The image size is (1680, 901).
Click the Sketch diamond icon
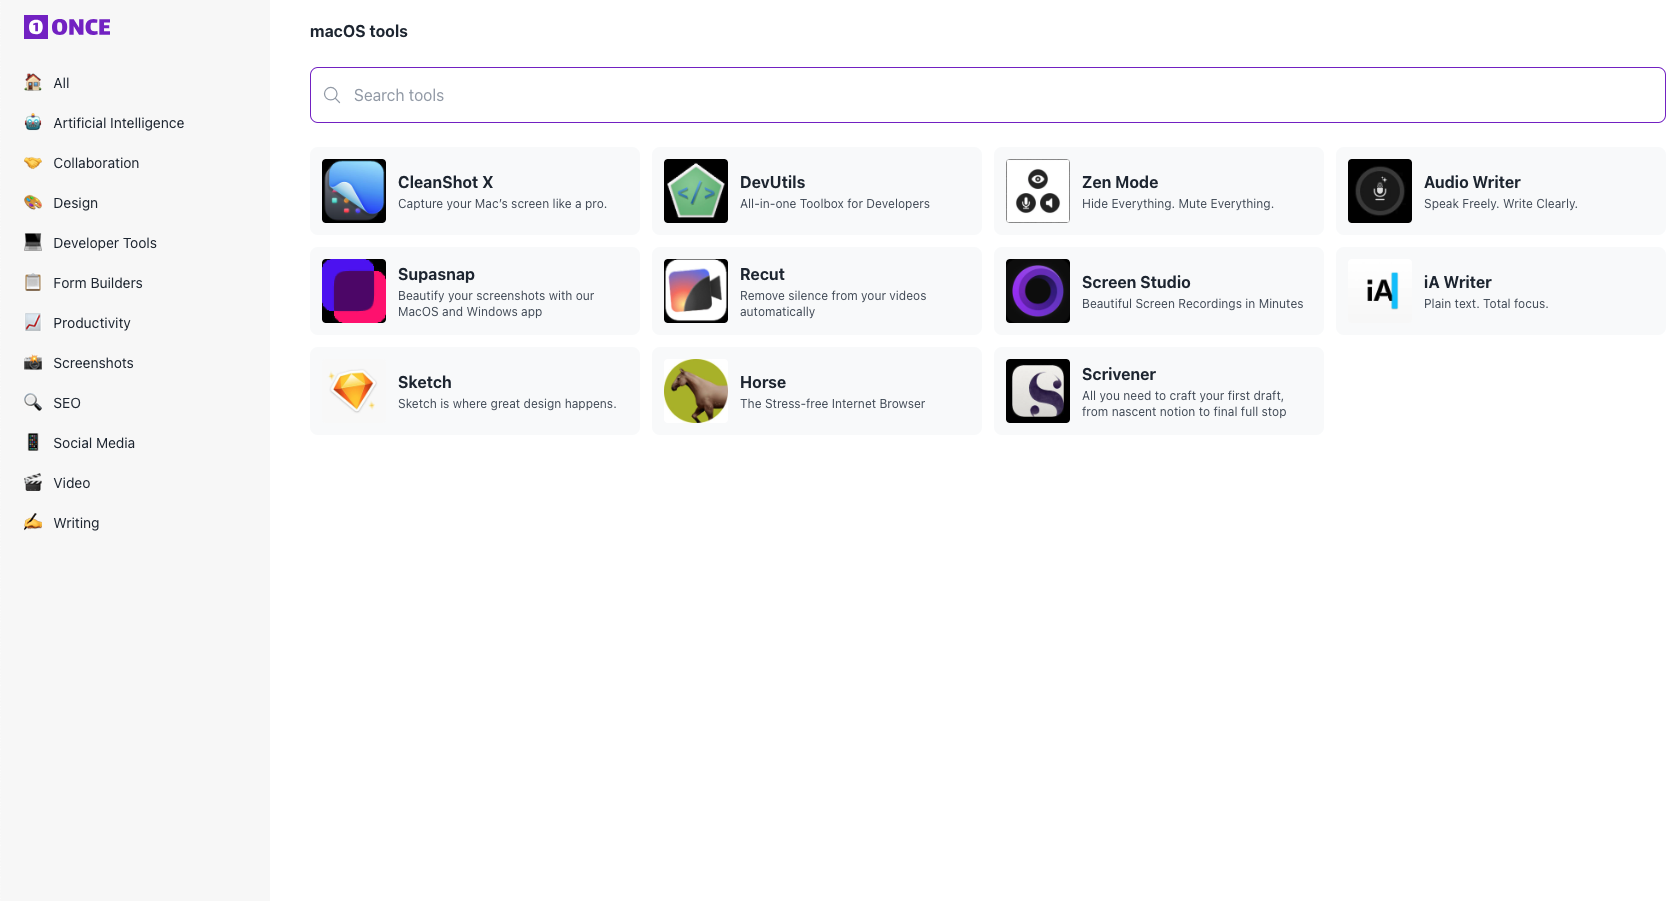click(x=354, y=391)
